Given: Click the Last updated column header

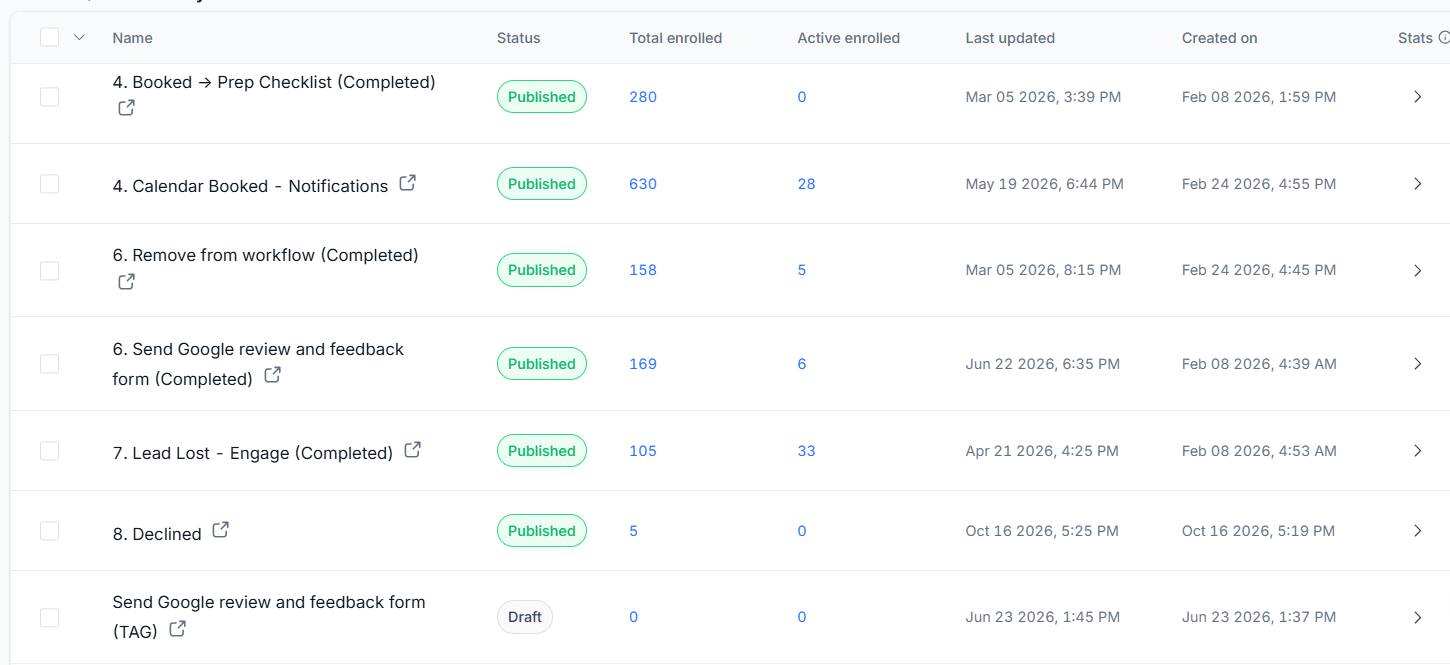Looking at the screenshot, I should (x=1010, y=38).
